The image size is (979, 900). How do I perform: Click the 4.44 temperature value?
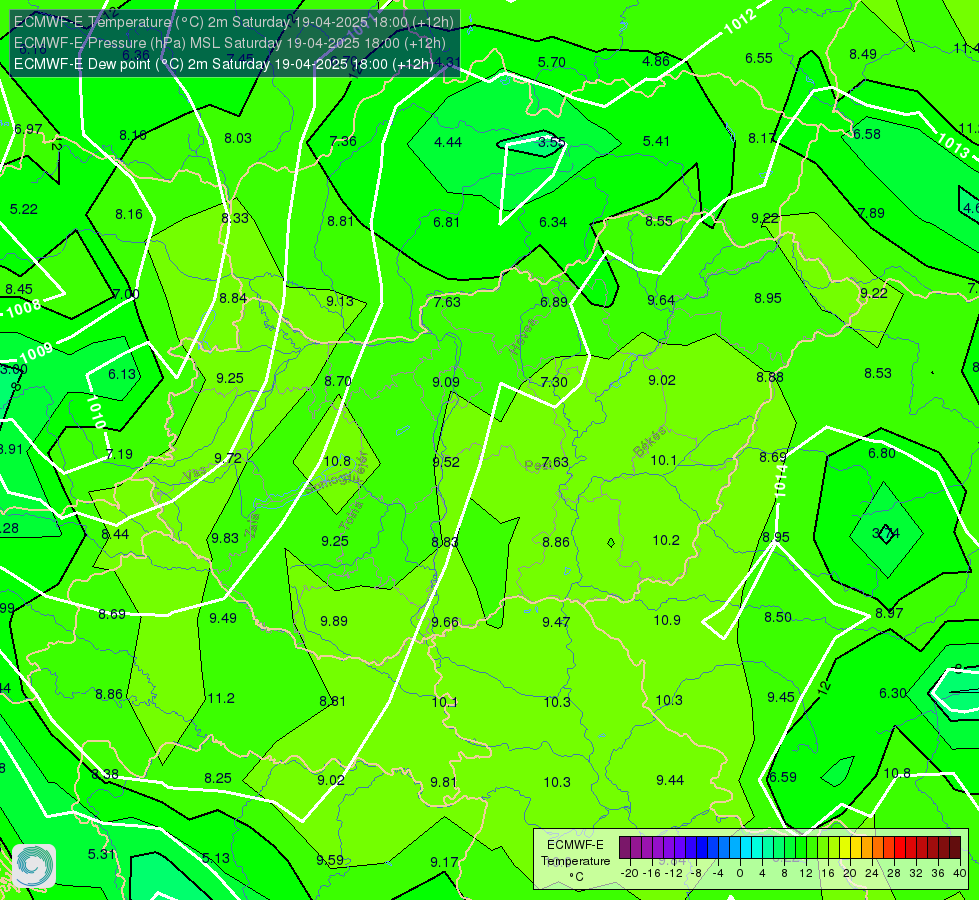pyautogui.click(x=448, y=142)
